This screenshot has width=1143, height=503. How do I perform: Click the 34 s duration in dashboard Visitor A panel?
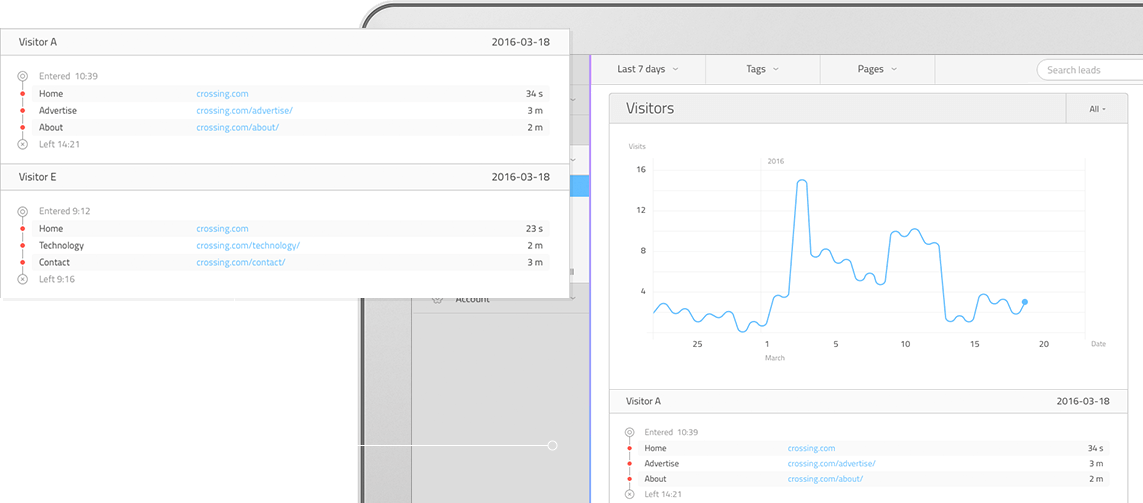[x=1095, y=448]
